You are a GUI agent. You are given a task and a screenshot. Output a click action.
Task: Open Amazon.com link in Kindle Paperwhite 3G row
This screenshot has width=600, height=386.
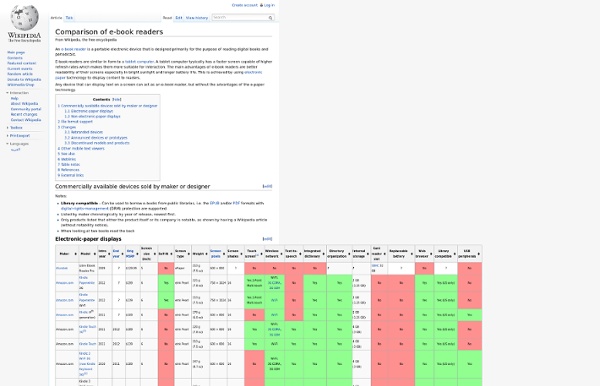(x=64, y=283)
